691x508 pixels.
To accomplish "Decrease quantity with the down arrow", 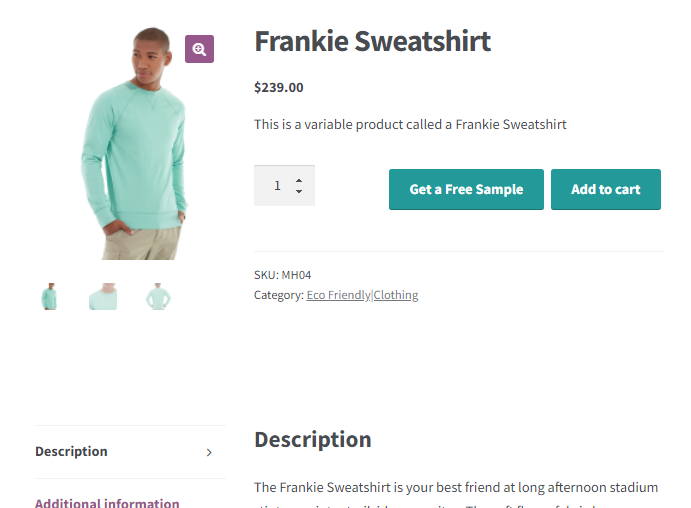I will (299, 192).
